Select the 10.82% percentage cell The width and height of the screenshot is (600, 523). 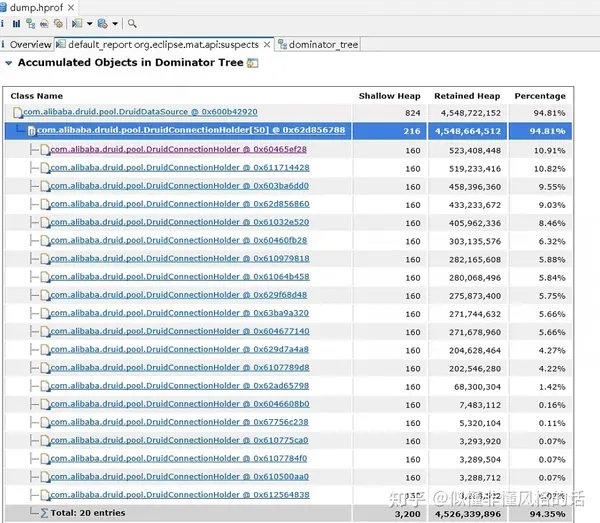pyautogui.click(x=549, y=169)
